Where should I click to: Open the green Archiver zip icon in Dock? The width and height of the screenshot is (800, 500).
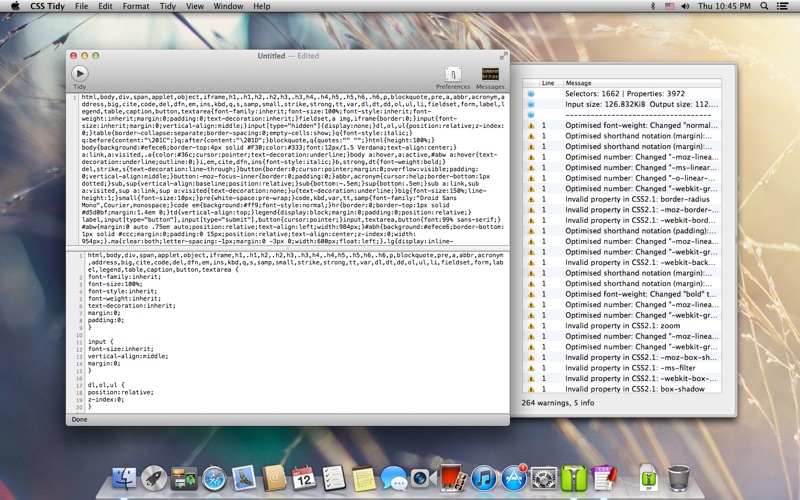tap(574, 479)
